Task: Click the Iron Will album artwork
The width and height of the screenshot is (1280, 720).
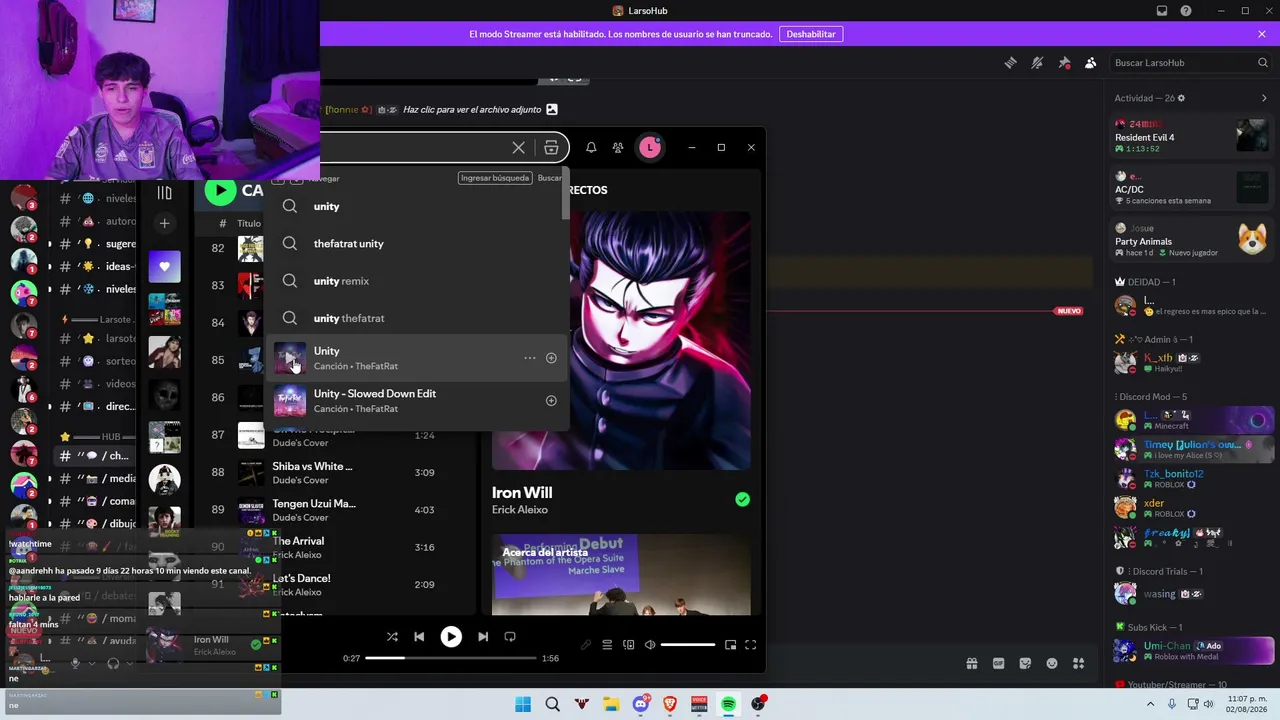Action: (x=621, y=340)
